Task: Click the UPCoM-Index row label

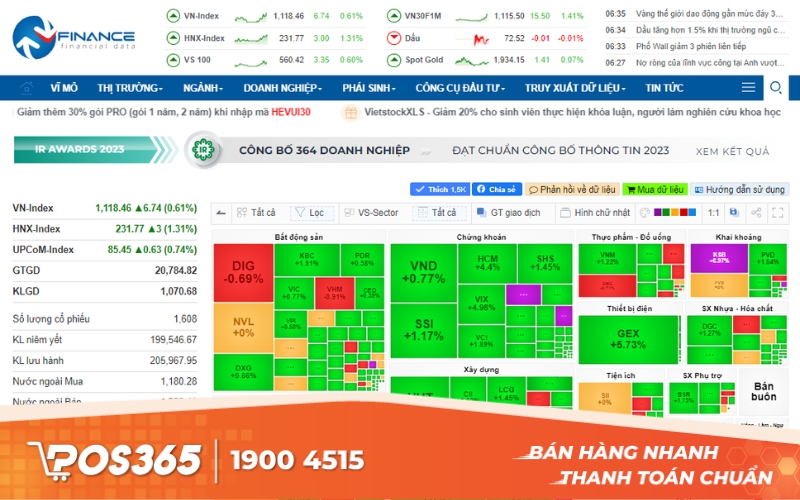Action: (x=43, y=249)
